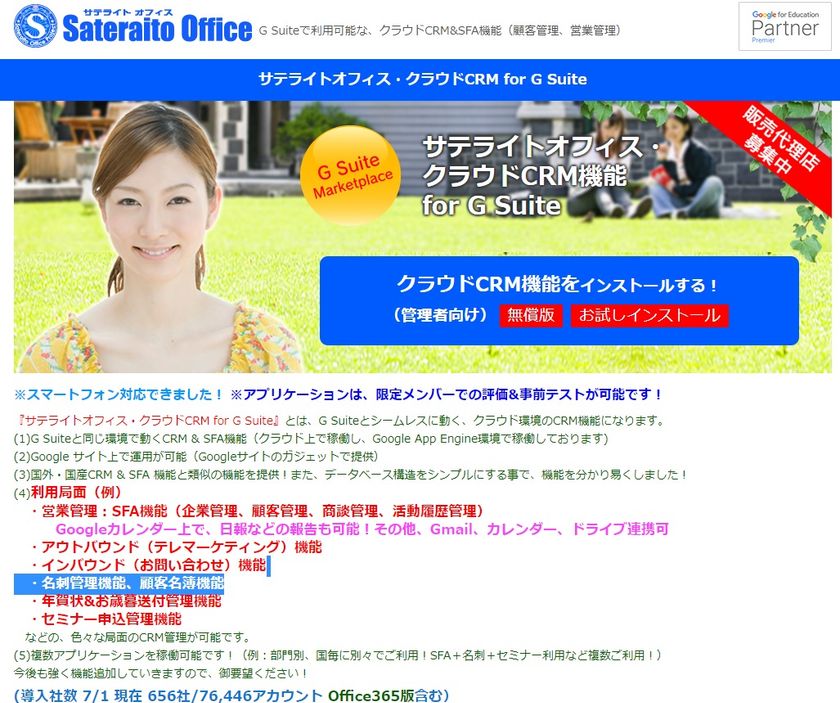Click the red 販売代理店募集中 corner ribbon
Image resolution: width=840 pixels, height=703 pixels.
(x=777, y=145)
